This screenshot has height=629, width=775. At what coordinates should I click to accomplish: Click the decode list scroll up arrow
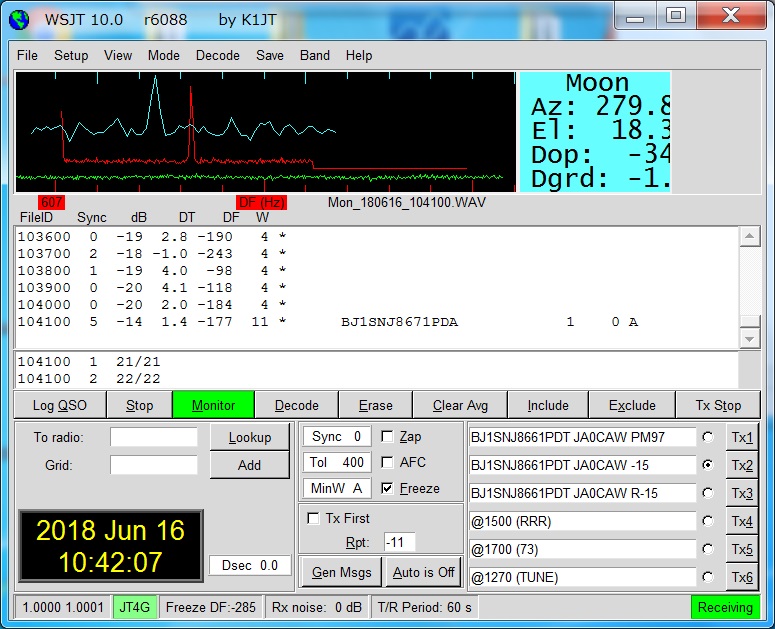coord(750,237)
